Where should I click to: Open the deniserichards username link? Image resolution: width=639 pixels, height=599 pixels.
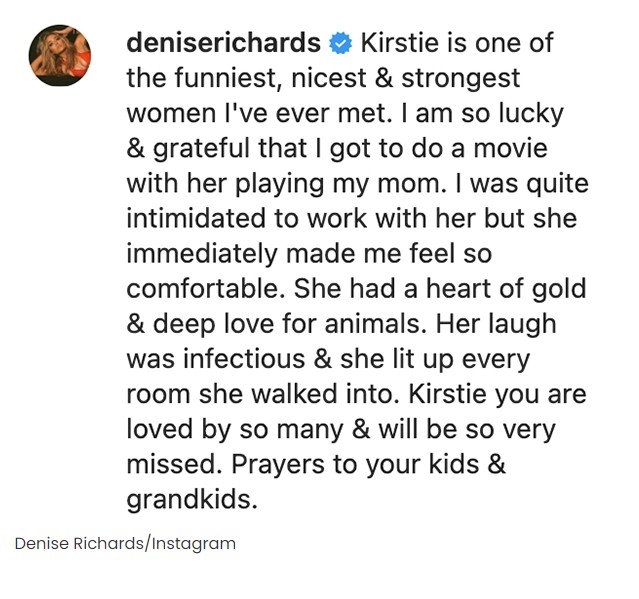pos(223,44)
